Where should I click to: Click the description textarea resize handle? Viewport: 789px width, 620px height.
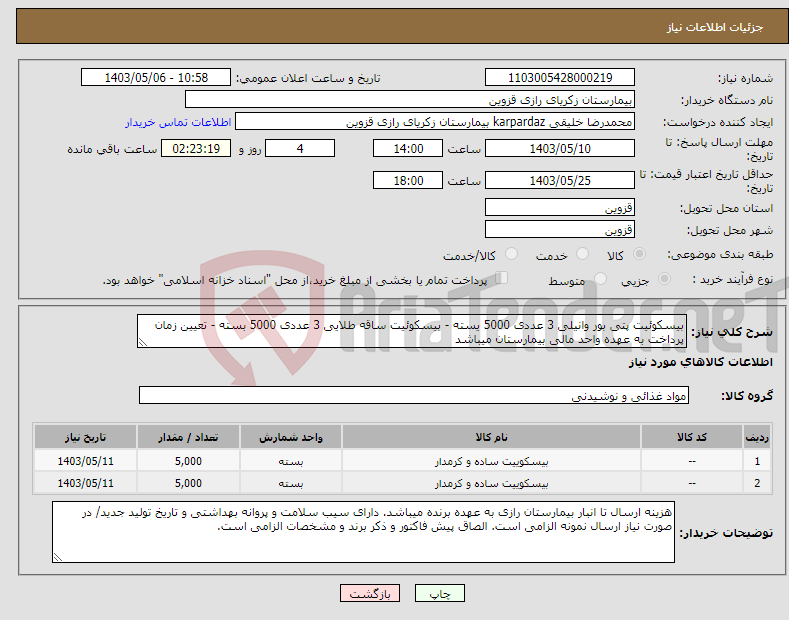[x=143, y=343]
